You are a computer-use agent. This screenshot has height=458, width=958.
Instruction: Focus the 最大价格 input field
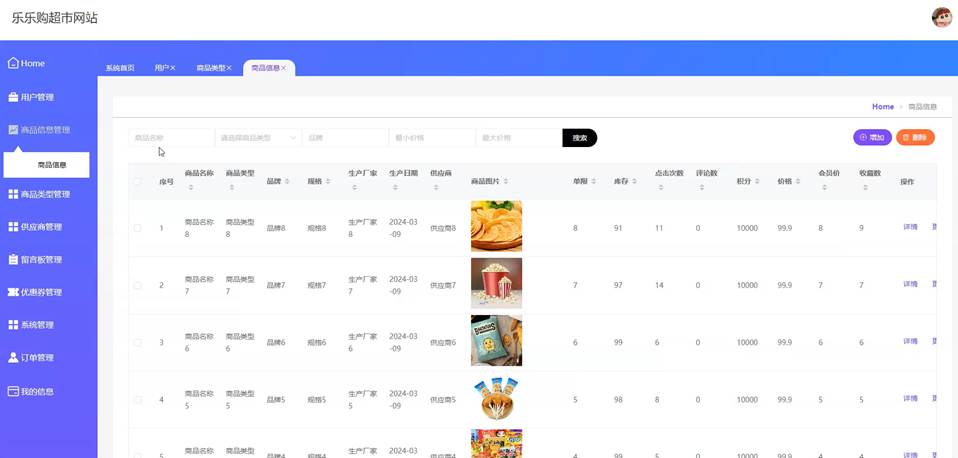coord(519,138)
